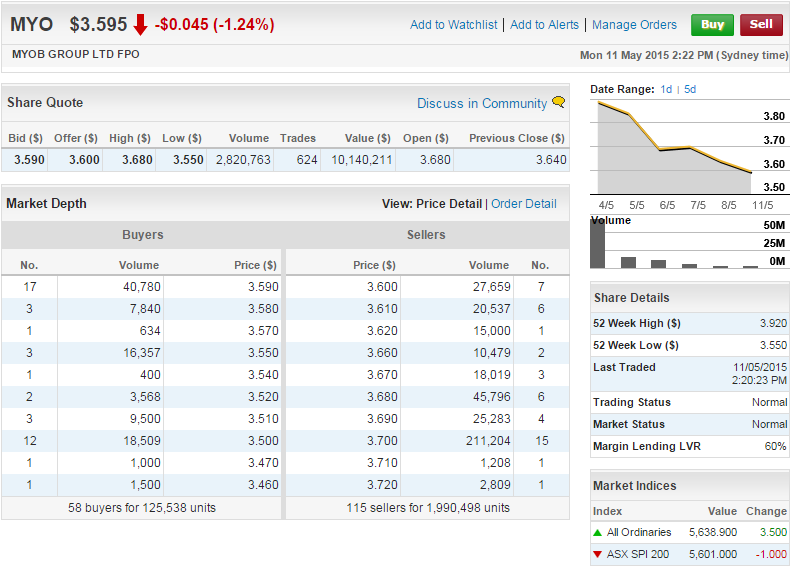This screenshot has width=794, height=573.
Task: Click the Discuss in Community speech bubble icon
Action: pos(559,102)
